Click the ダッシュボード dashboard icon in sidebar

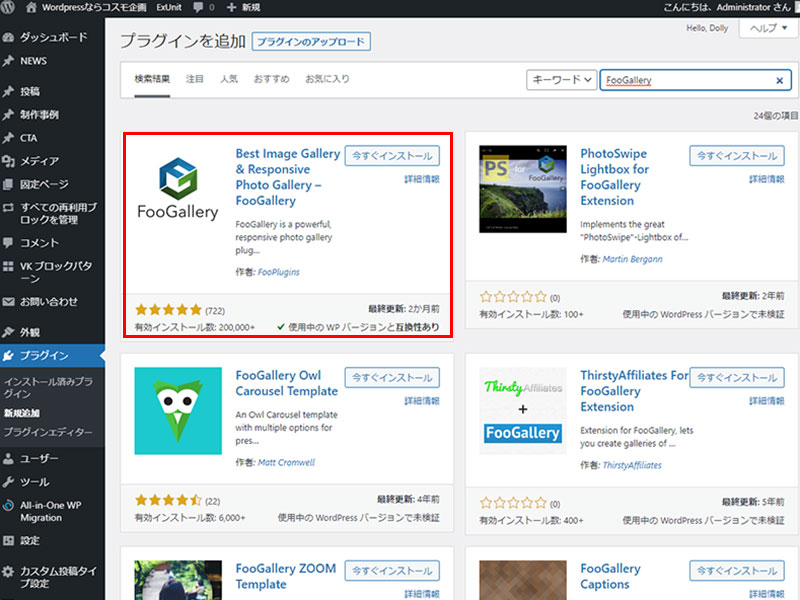click(10, 38)
